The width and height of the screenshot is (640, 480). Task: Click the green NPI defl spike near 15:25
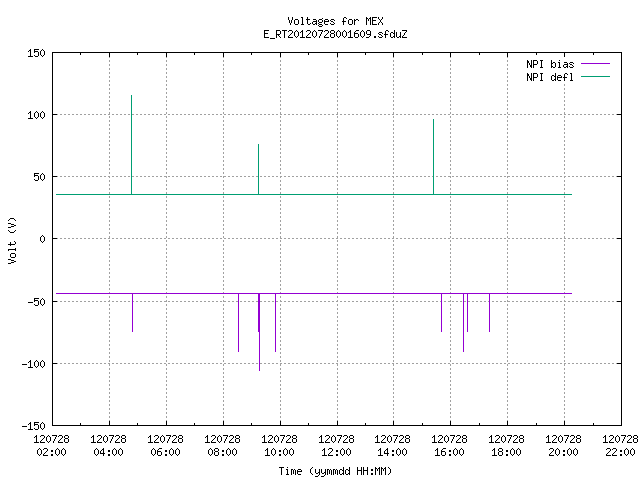pyautogui.click(x=433, y=157)
